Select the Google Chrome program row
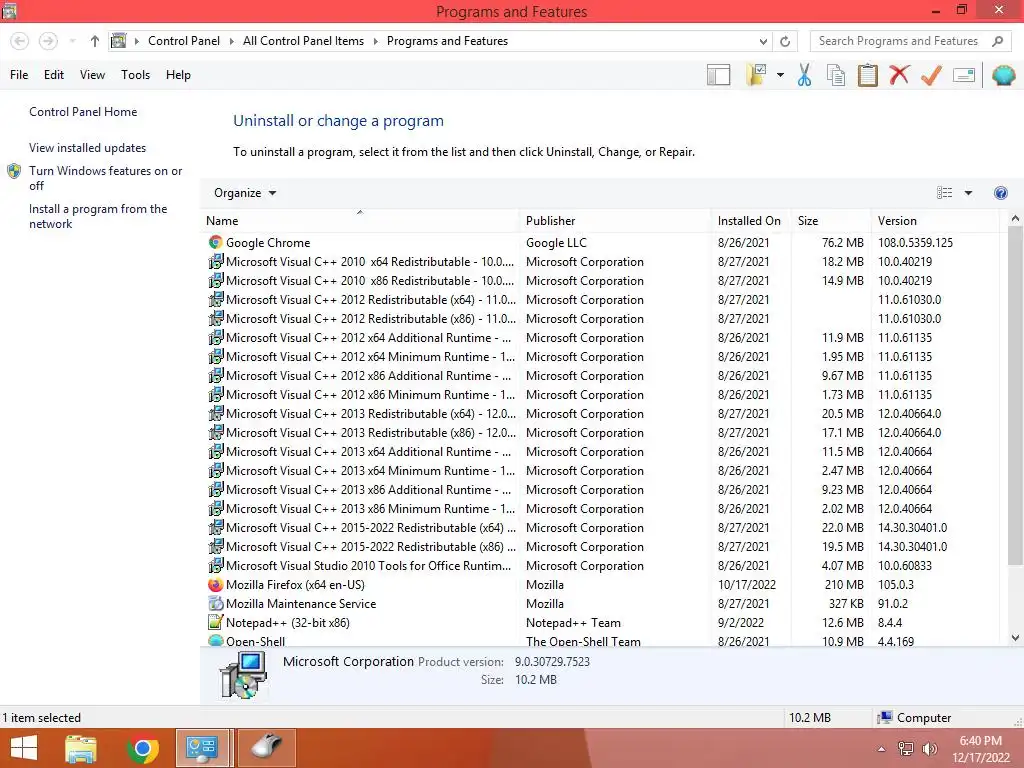1024x768 pixels. 601,242
